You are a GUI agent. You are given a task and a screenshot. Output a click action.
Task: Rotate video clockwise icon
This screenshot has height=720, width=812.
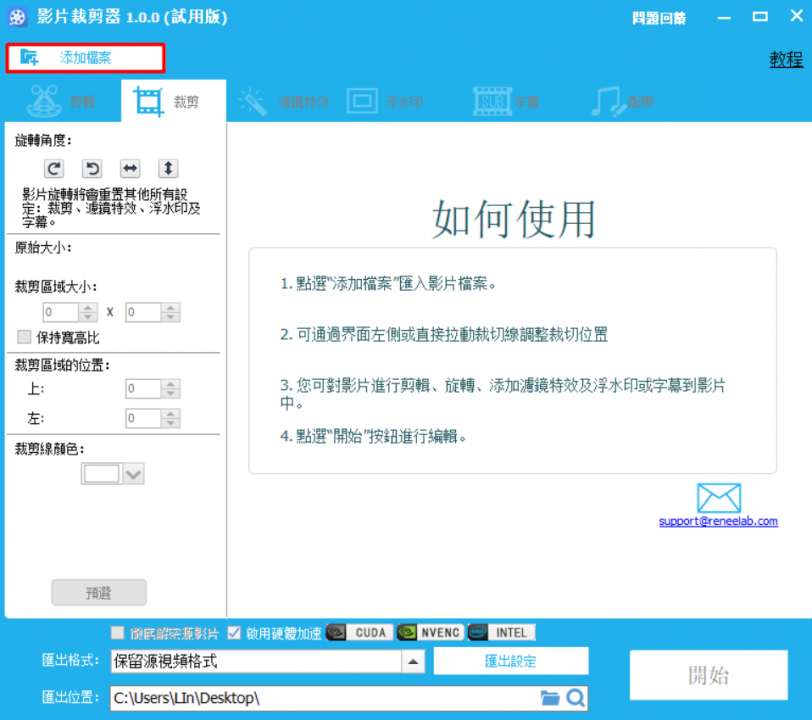(54, 168)
